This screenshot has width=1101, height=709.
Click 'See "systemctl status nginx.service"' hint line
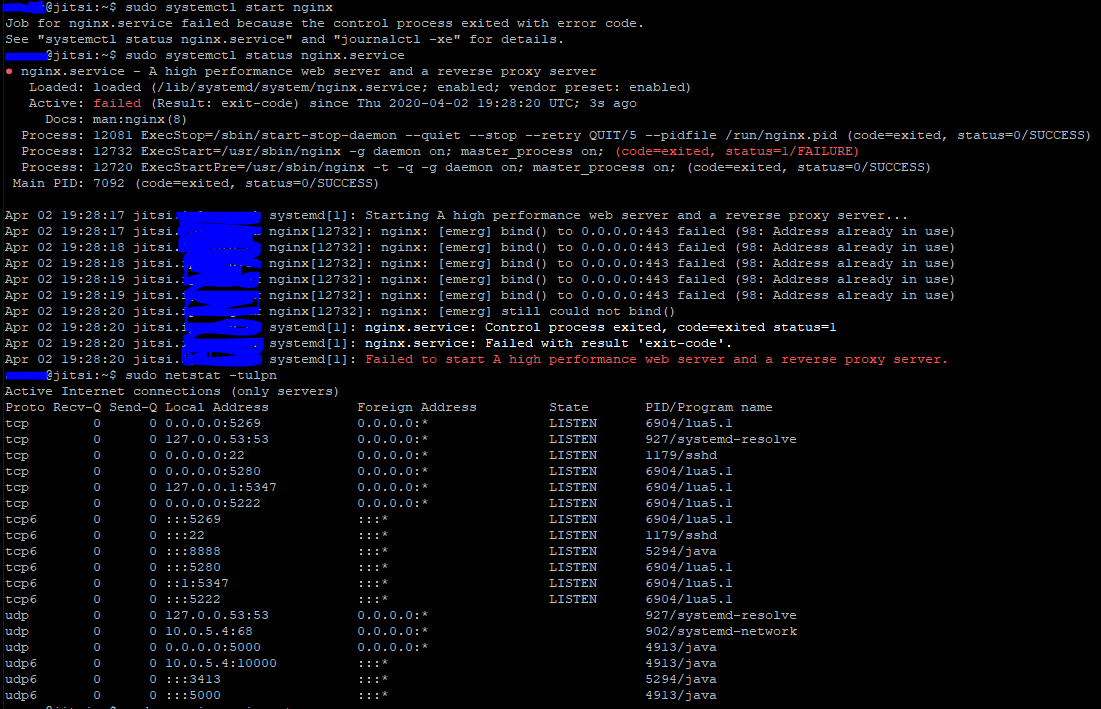(284, 39)
